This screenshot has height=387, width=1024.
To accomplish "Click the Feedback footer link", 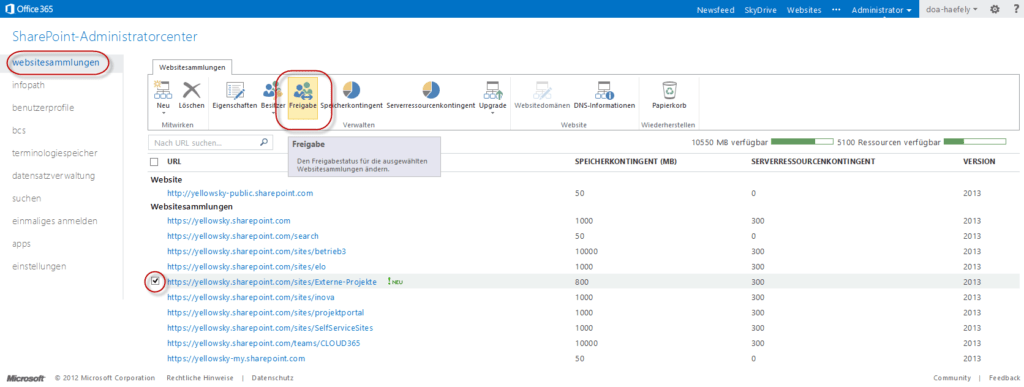I will pos(1004,378).
